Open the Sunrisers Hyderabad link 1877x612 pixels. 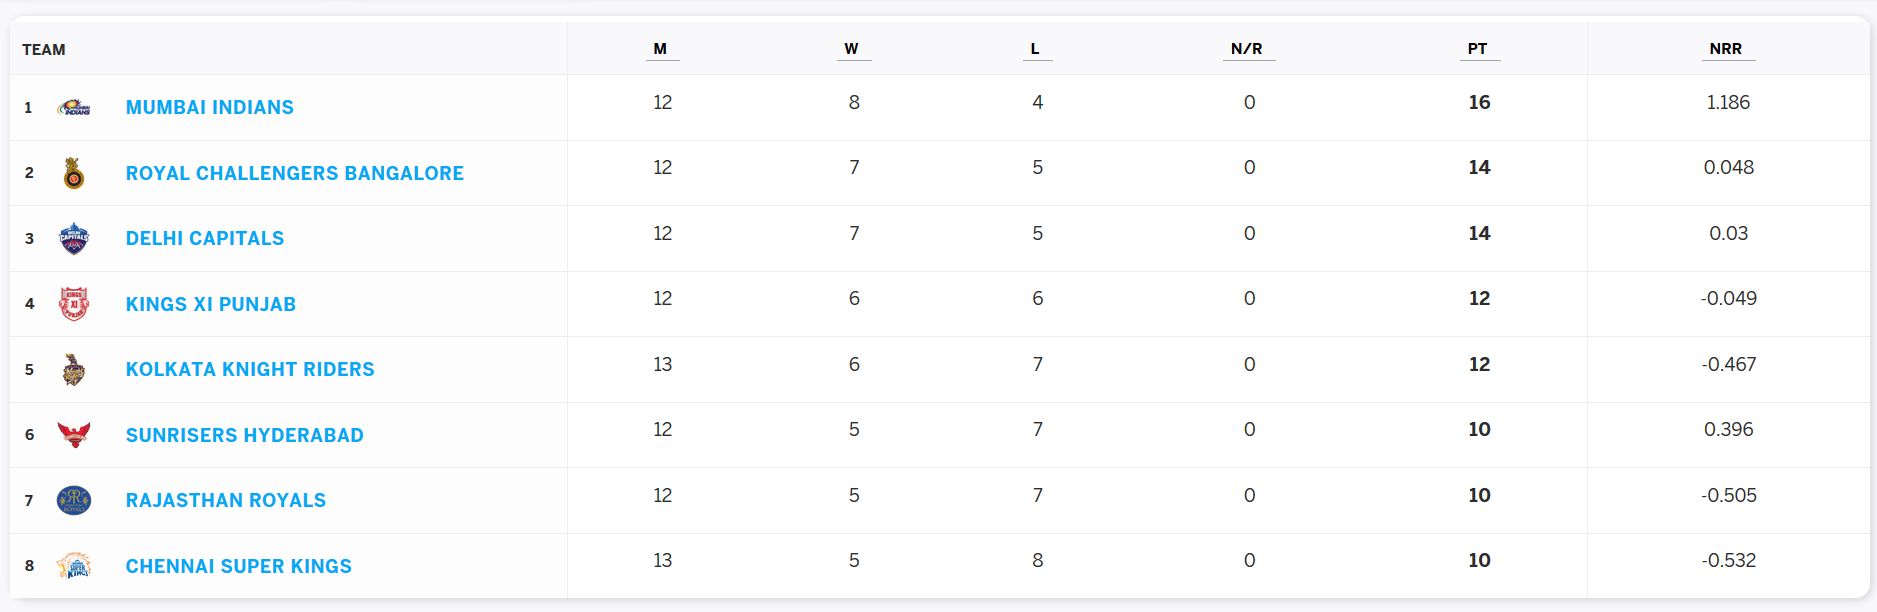(x=245, y=435)
